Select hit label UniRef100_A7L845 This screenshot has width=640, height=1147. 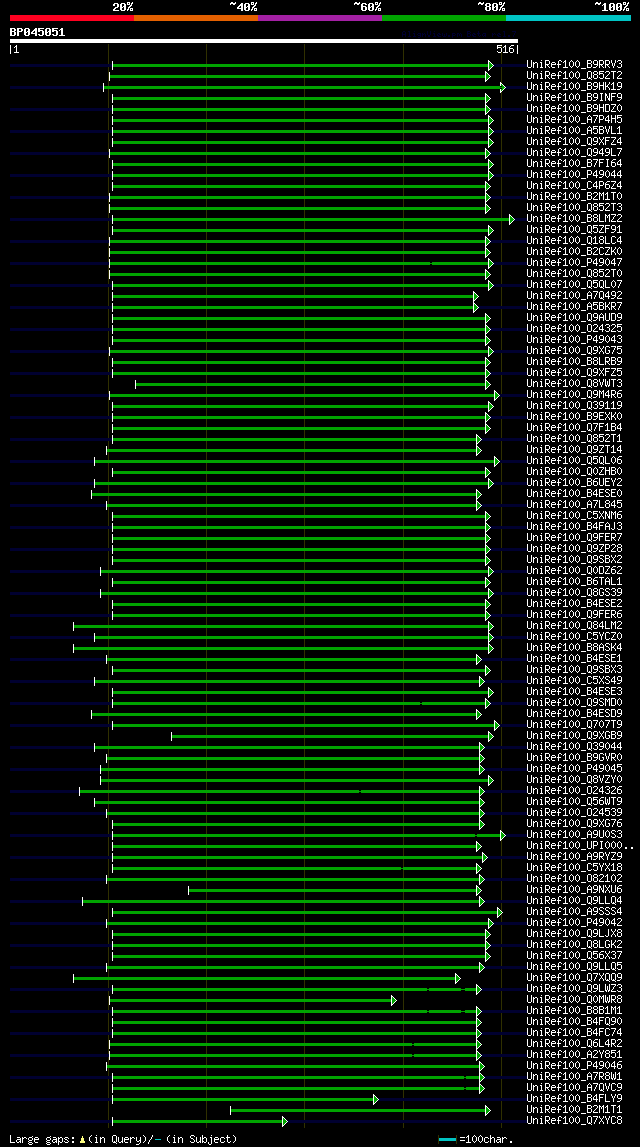coord(574,505)
